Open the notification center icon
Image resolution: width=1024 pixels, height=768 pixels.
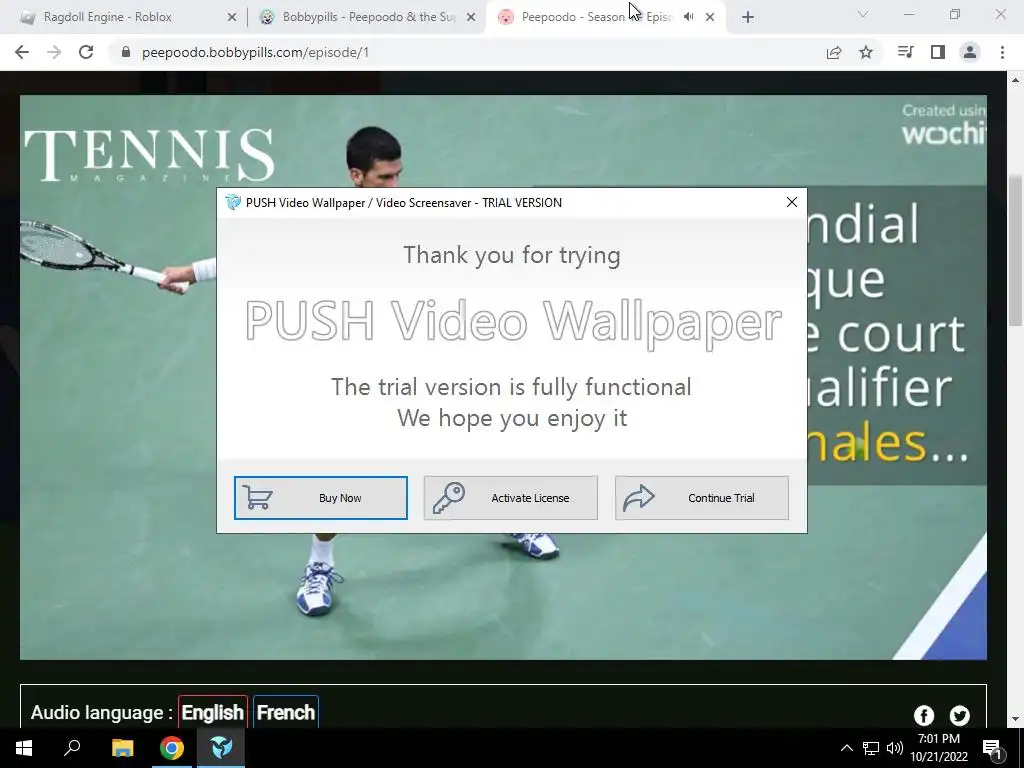tap(992, 748)
